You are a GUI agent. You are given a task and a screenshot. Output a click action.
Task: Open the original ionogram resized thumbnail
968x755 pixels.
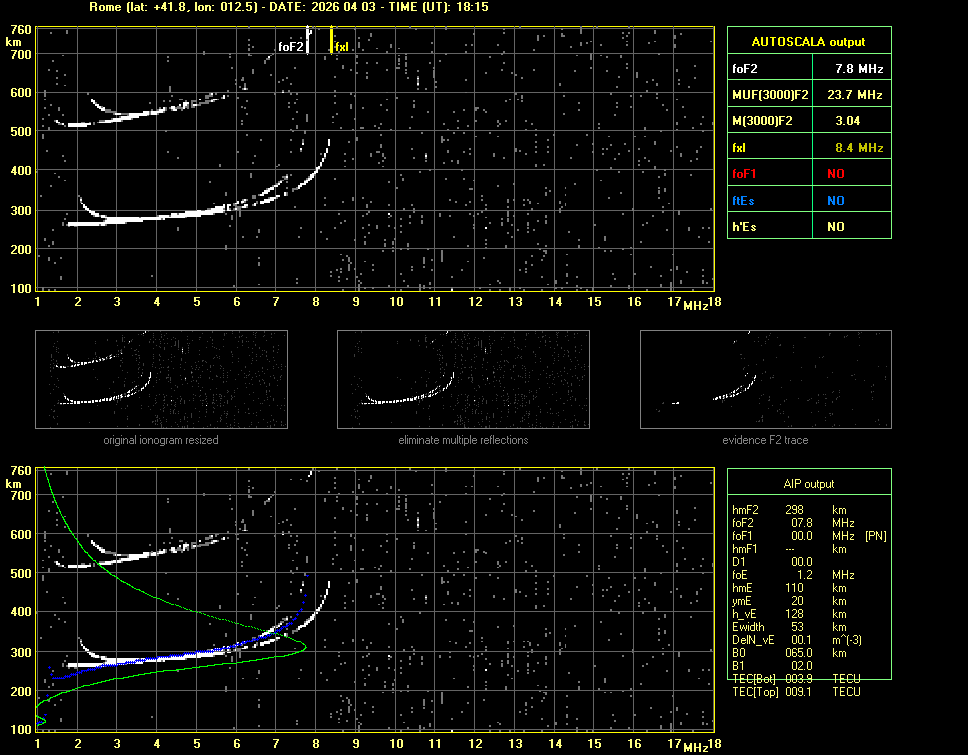[x=161, y=380]
